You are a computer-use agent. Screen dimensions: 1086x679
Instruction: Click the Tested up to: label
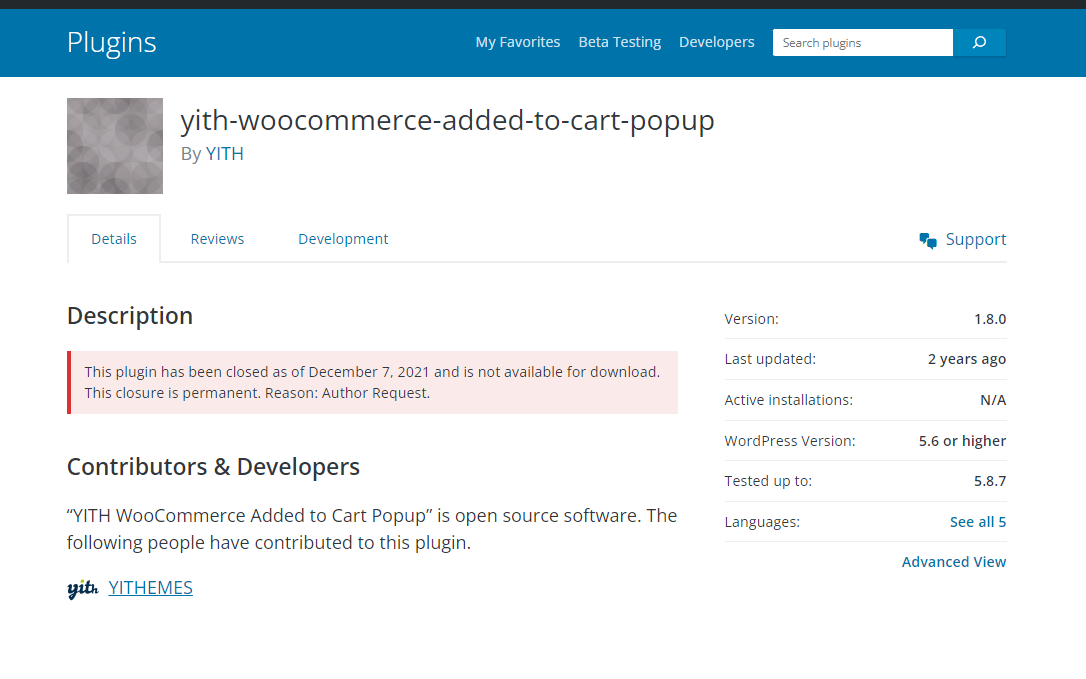[768, 482]
